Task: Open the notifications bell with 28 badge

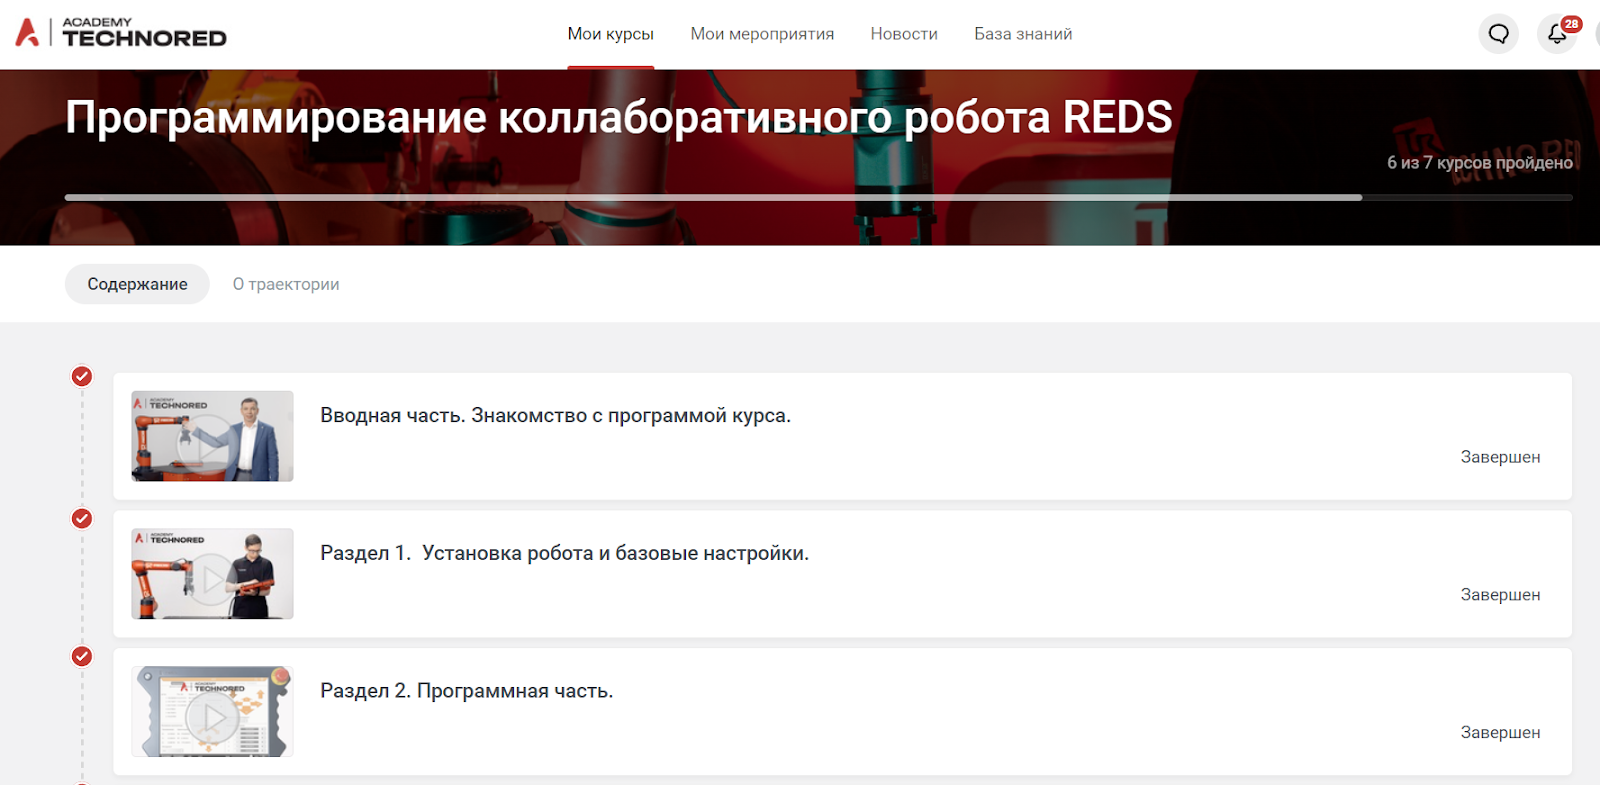Action: coord(1558,34)
